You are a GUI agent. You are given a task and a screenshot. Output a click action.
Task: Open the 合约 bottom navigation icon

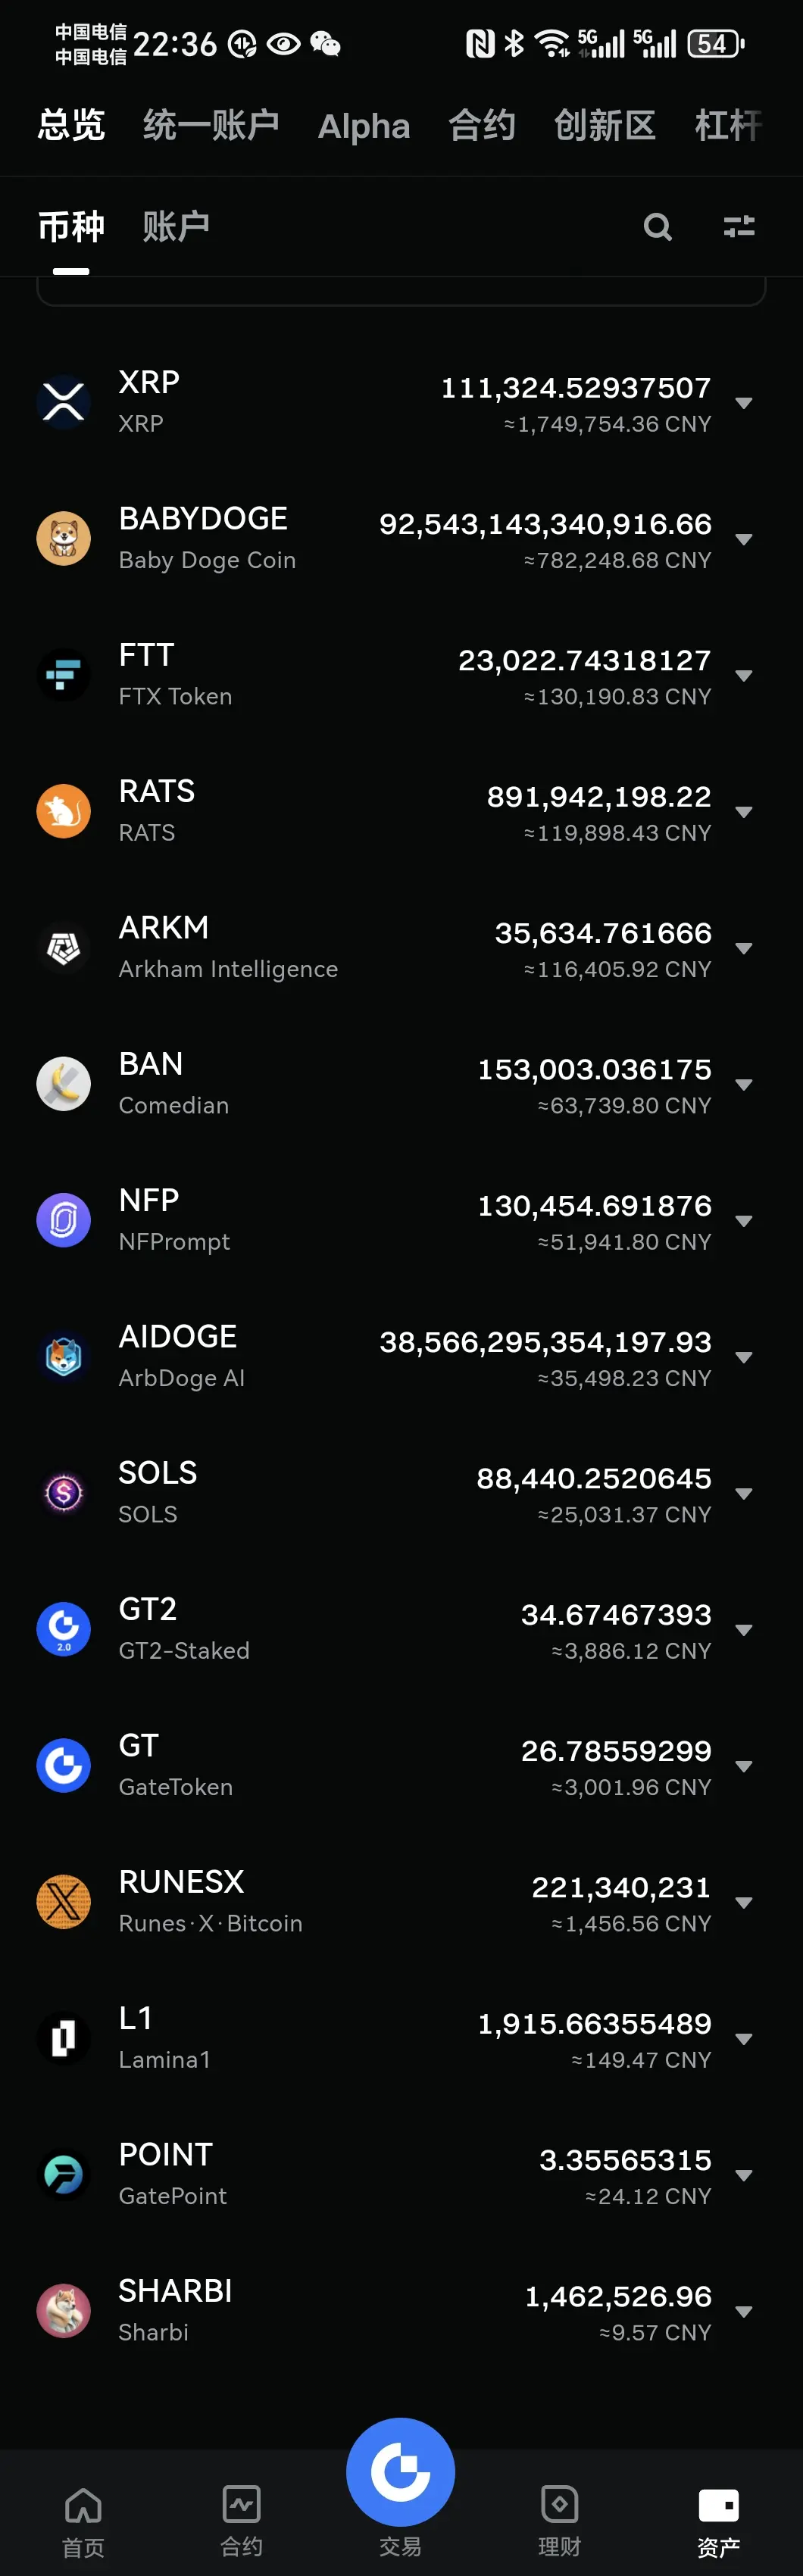pyautogui.click(x=242, y=2504)
